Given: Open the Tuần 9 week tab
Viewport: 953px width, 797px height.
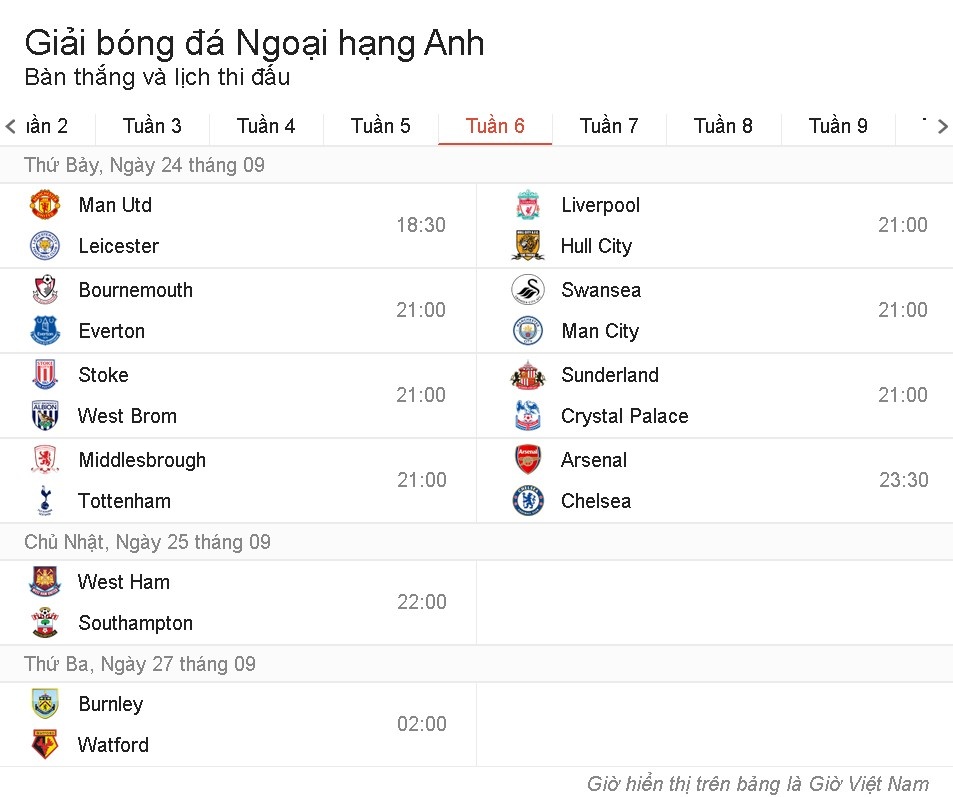Looking at the screenshot, I should (x=837, y=126).
